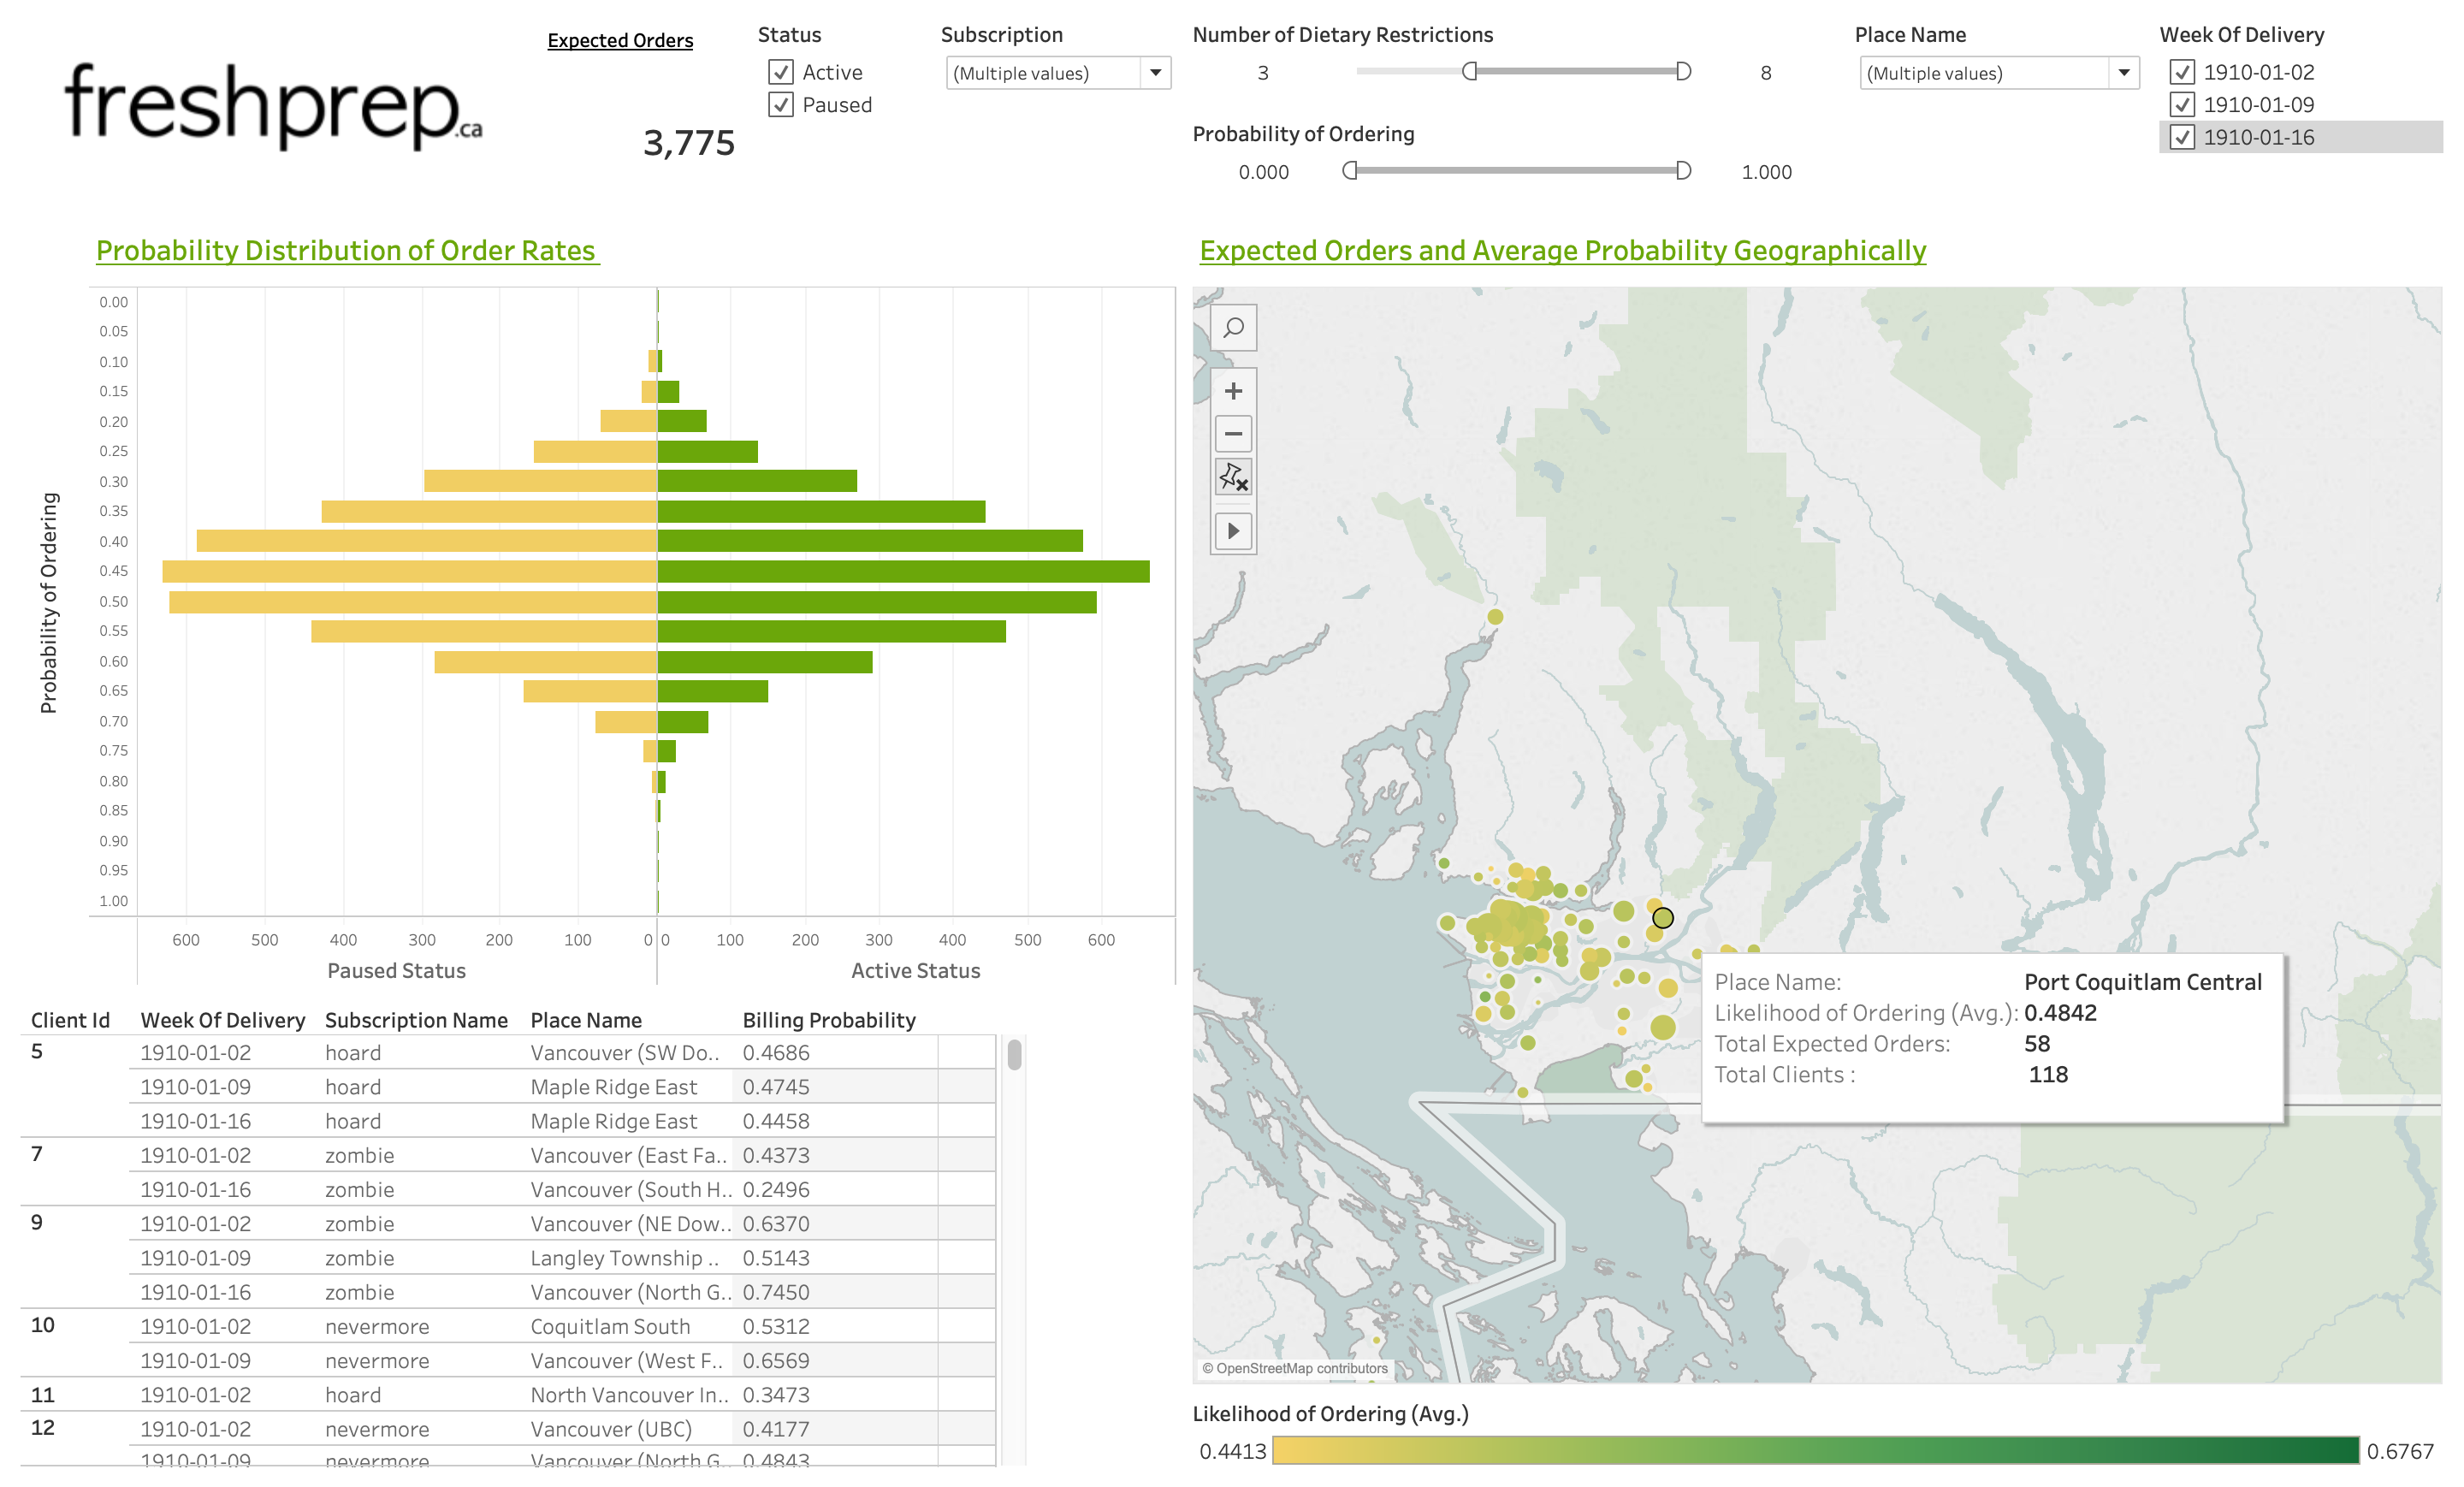The height and width of the screenshot is (1487, 2464).
Task: Click North Vancouver In.. place cell
Action: (630, 1395)
